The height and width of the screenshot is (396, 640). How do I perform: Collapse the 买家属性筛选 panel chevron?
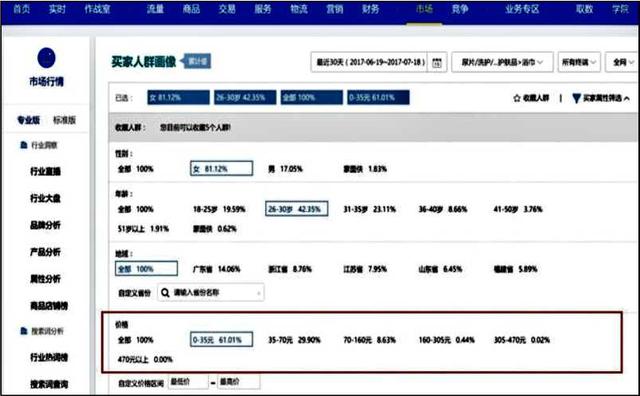627,98
